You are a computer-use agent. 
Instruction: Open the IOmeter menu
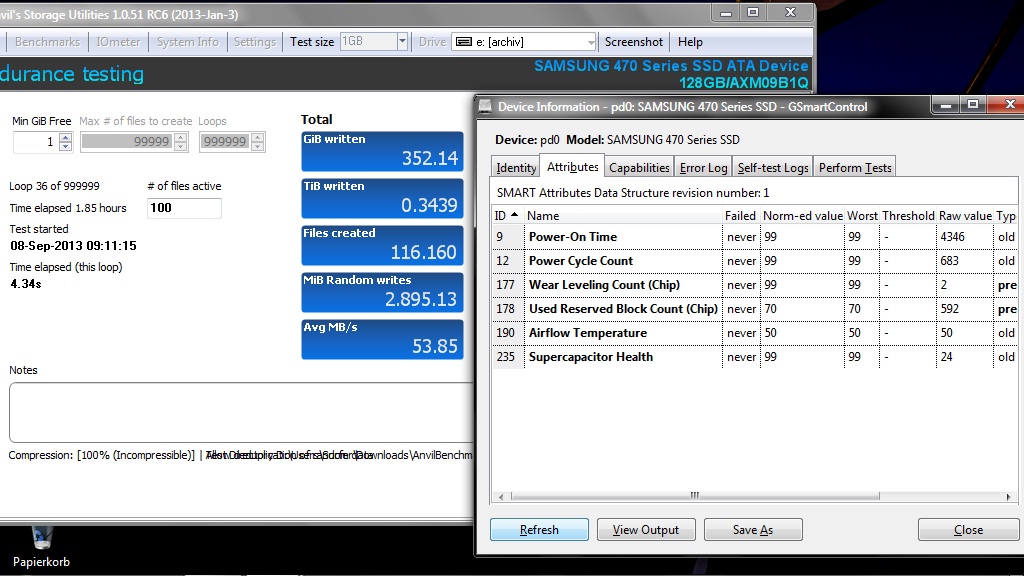point(118,42)
